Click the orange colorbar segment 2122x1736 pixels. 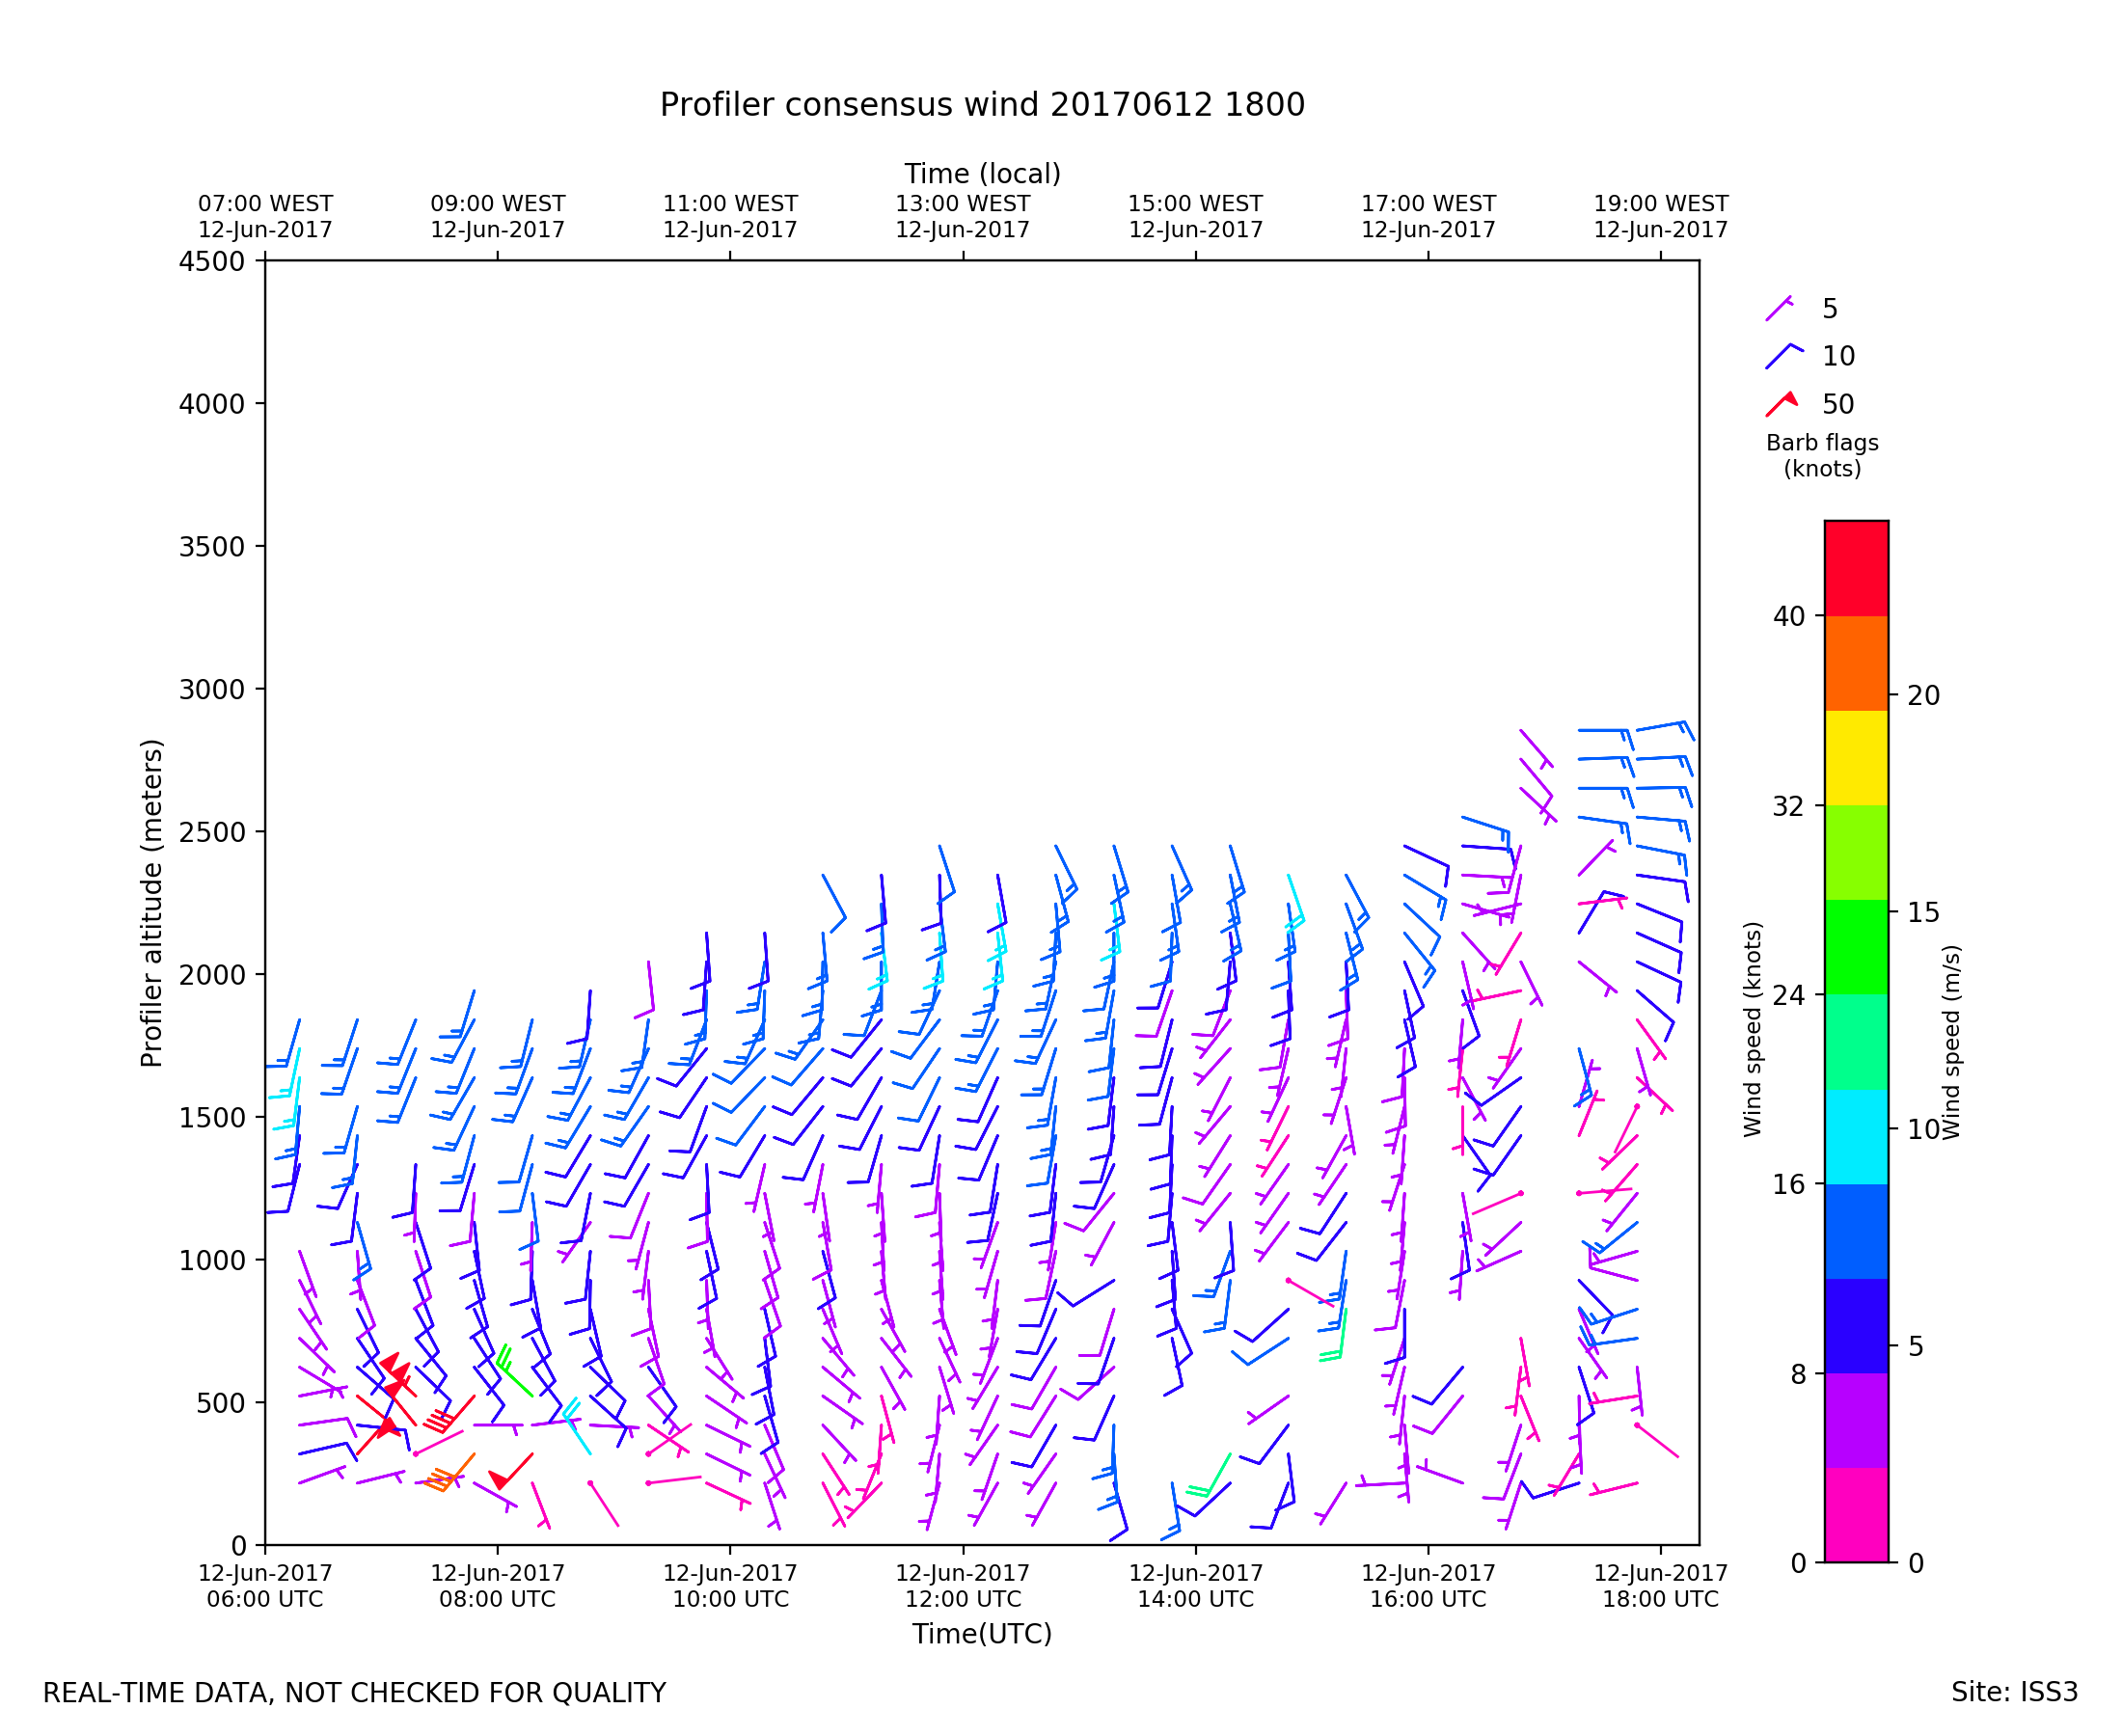tap(1856, 663)
